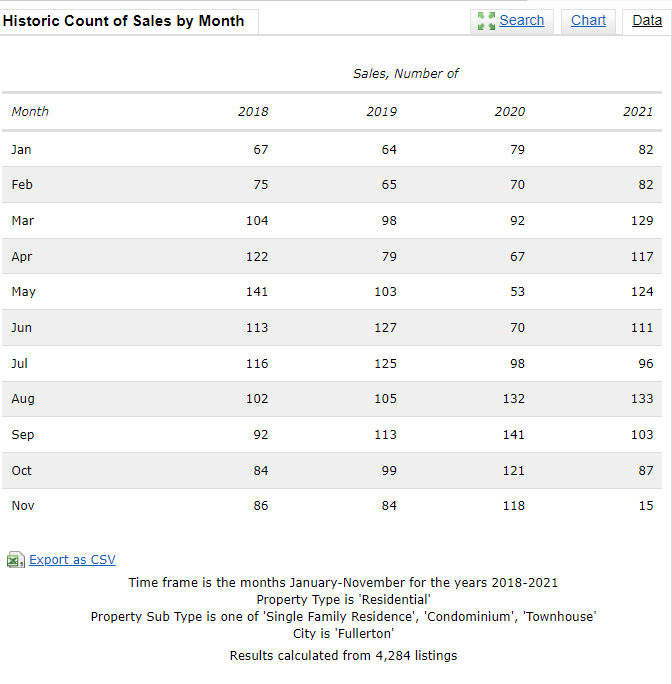Click the Historic Count of Sales by Month title
The image size is (672, 684).
123,21
